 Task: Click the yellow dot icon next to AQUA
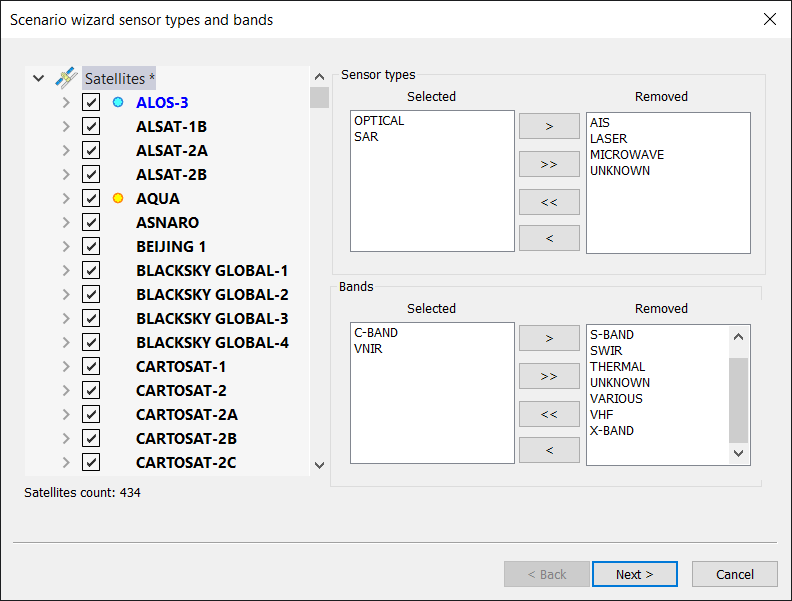click(118, 198)
